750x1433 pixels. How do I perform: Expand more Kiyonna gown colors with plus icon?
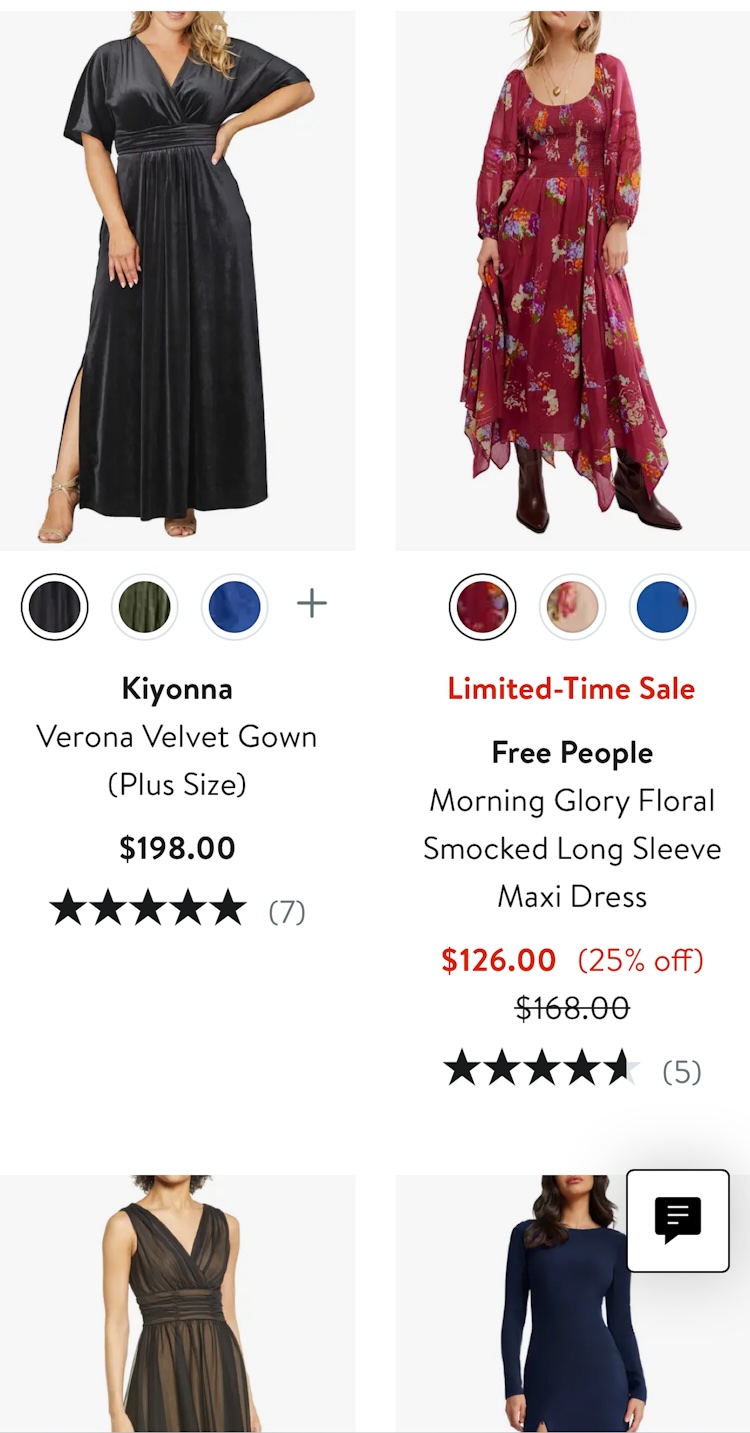(x=312, y=603)
